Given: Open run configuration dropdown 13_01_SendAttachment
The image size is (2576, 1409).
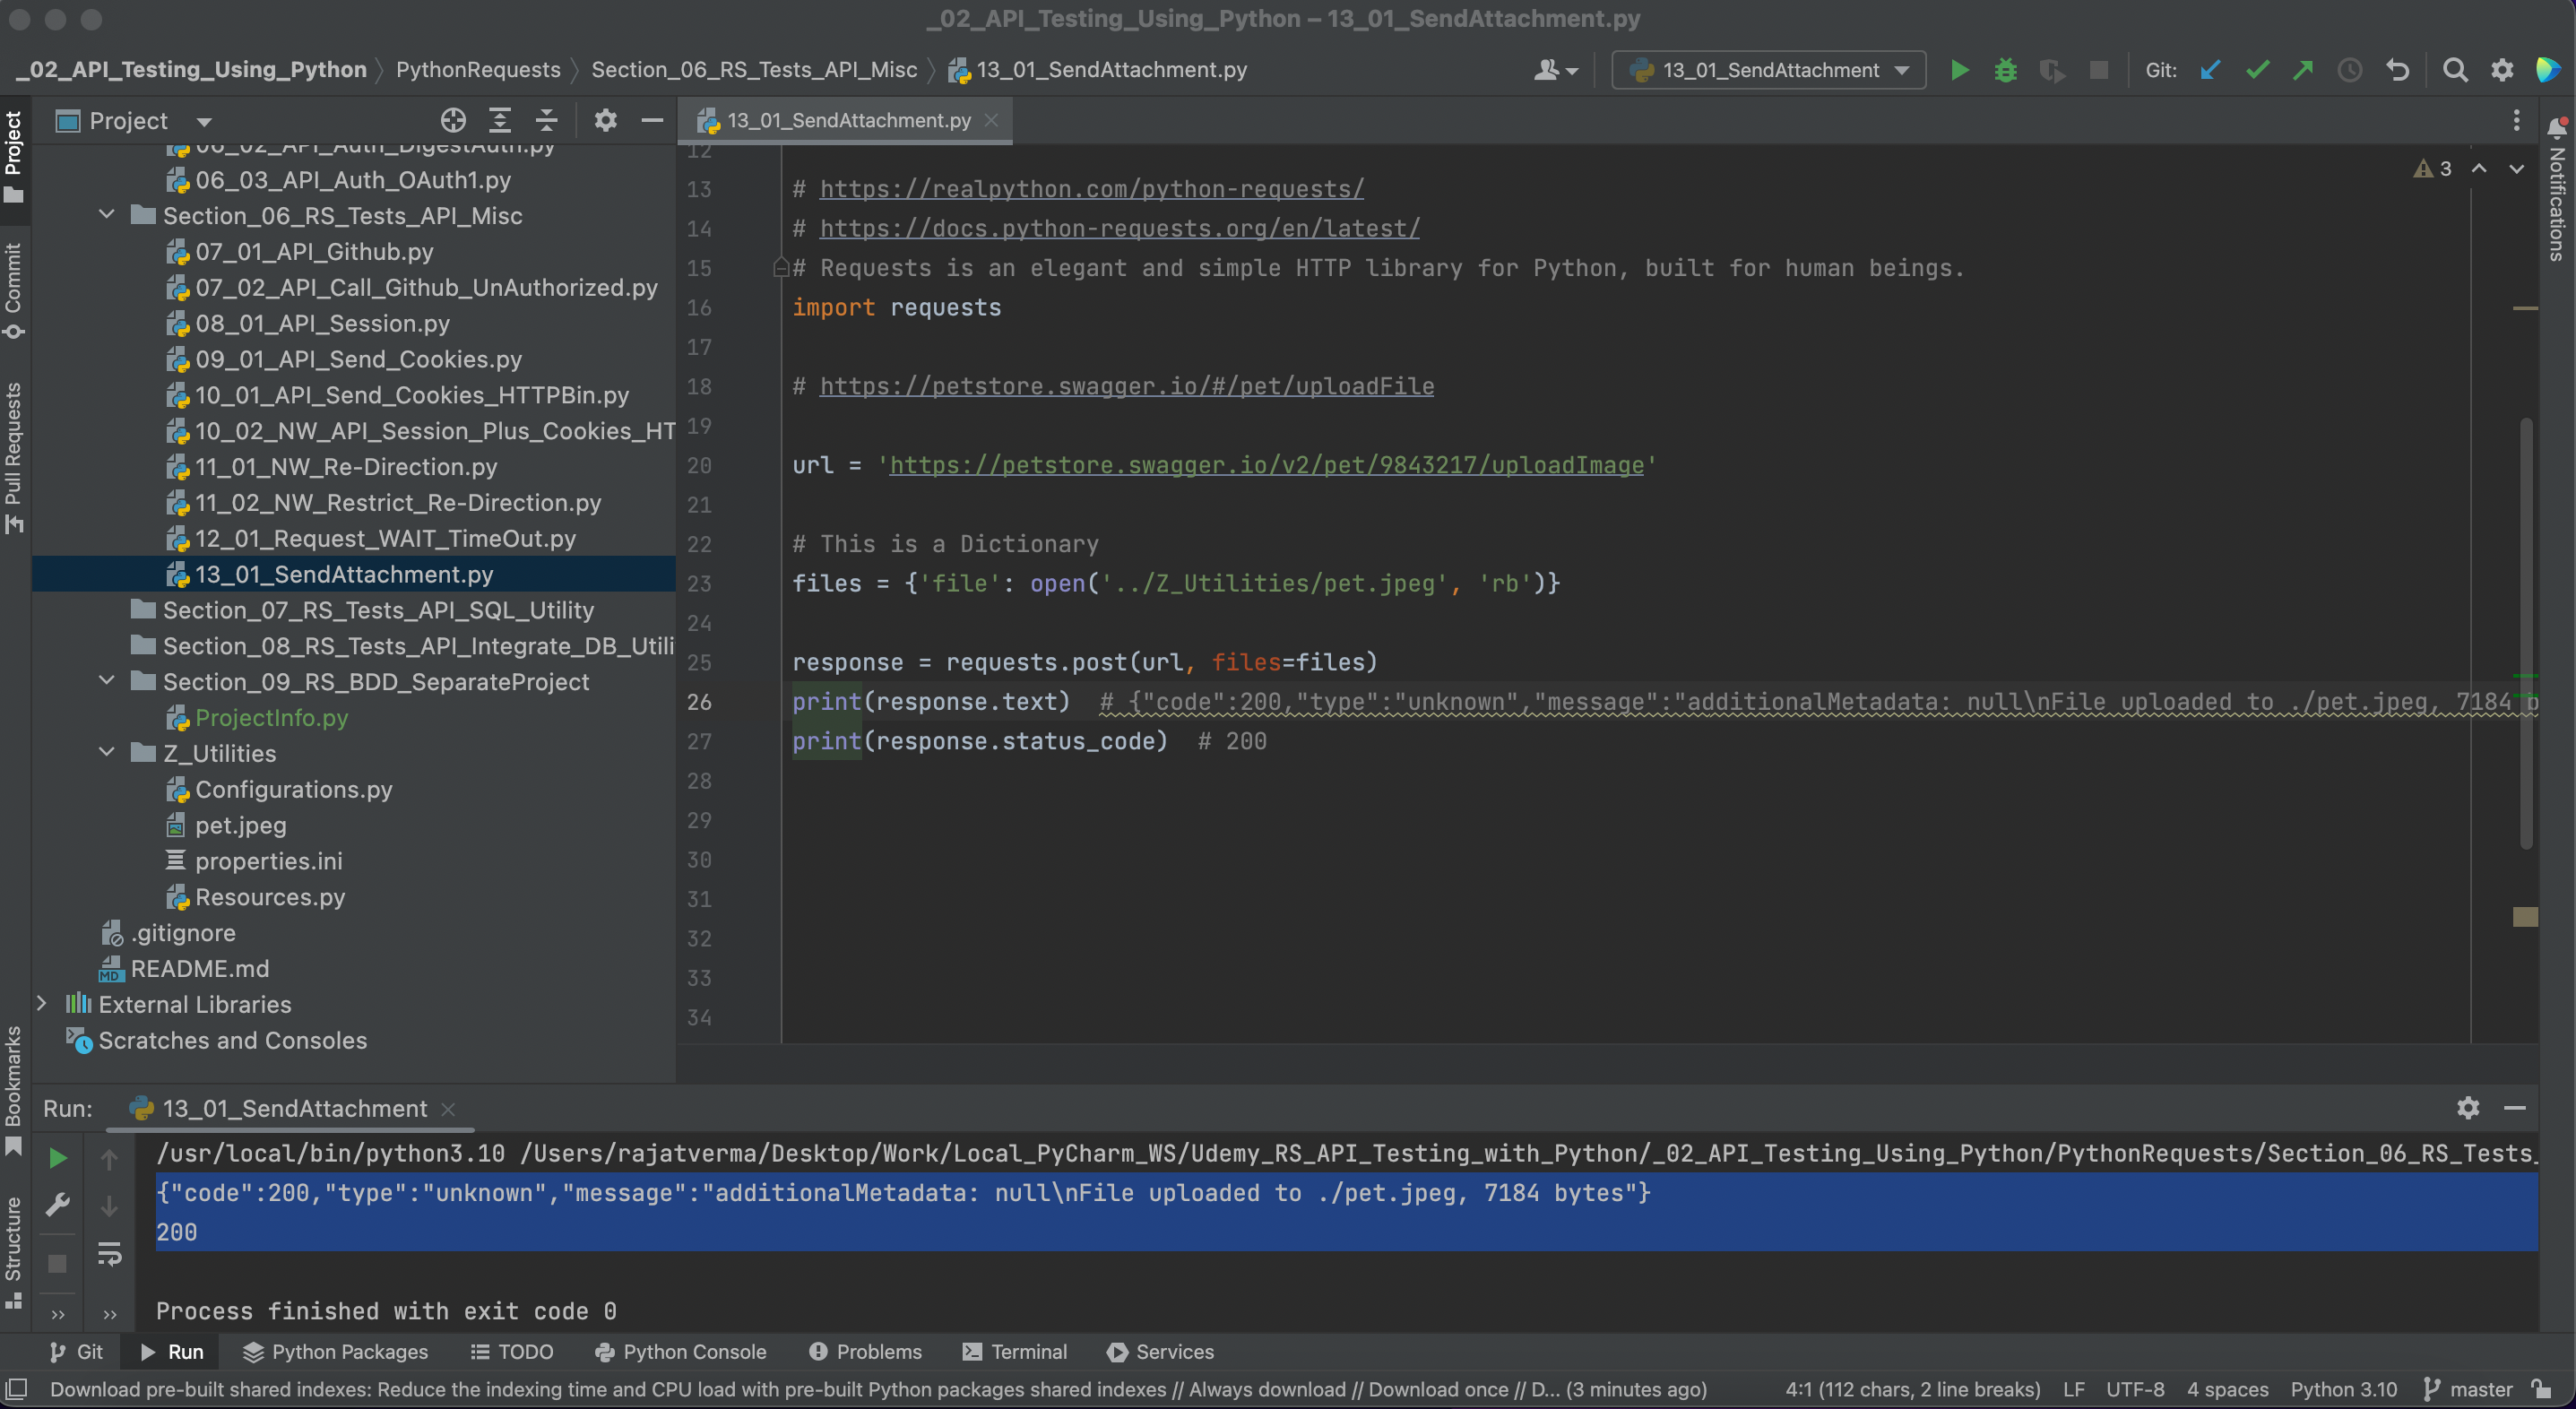Looking at the screenshot, I should click(1769, 70).
